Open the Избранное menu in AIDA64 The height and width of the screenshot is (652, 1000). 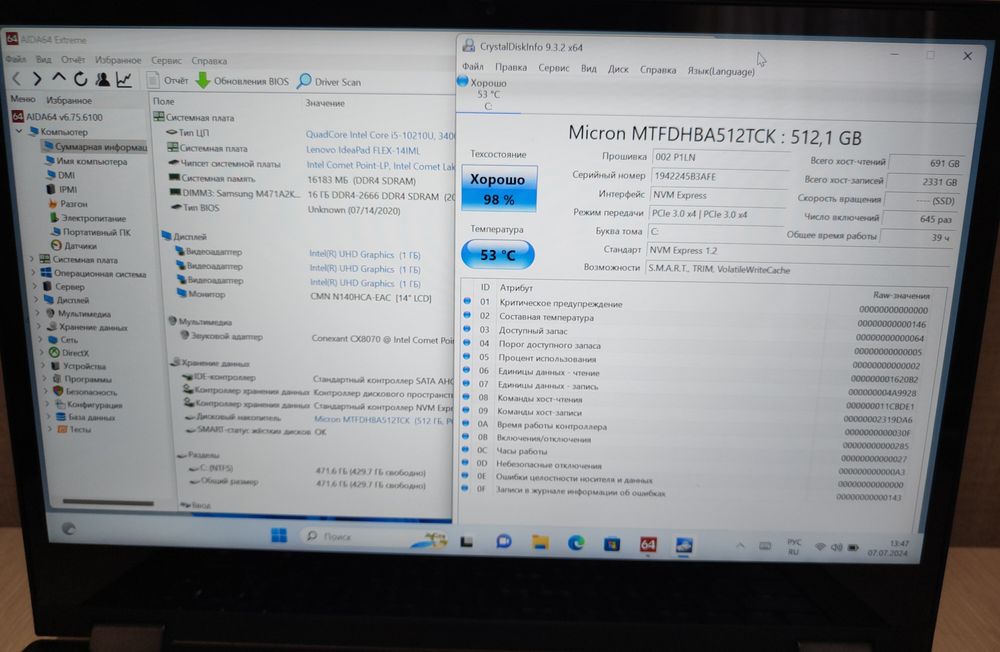tap(118, 60)
